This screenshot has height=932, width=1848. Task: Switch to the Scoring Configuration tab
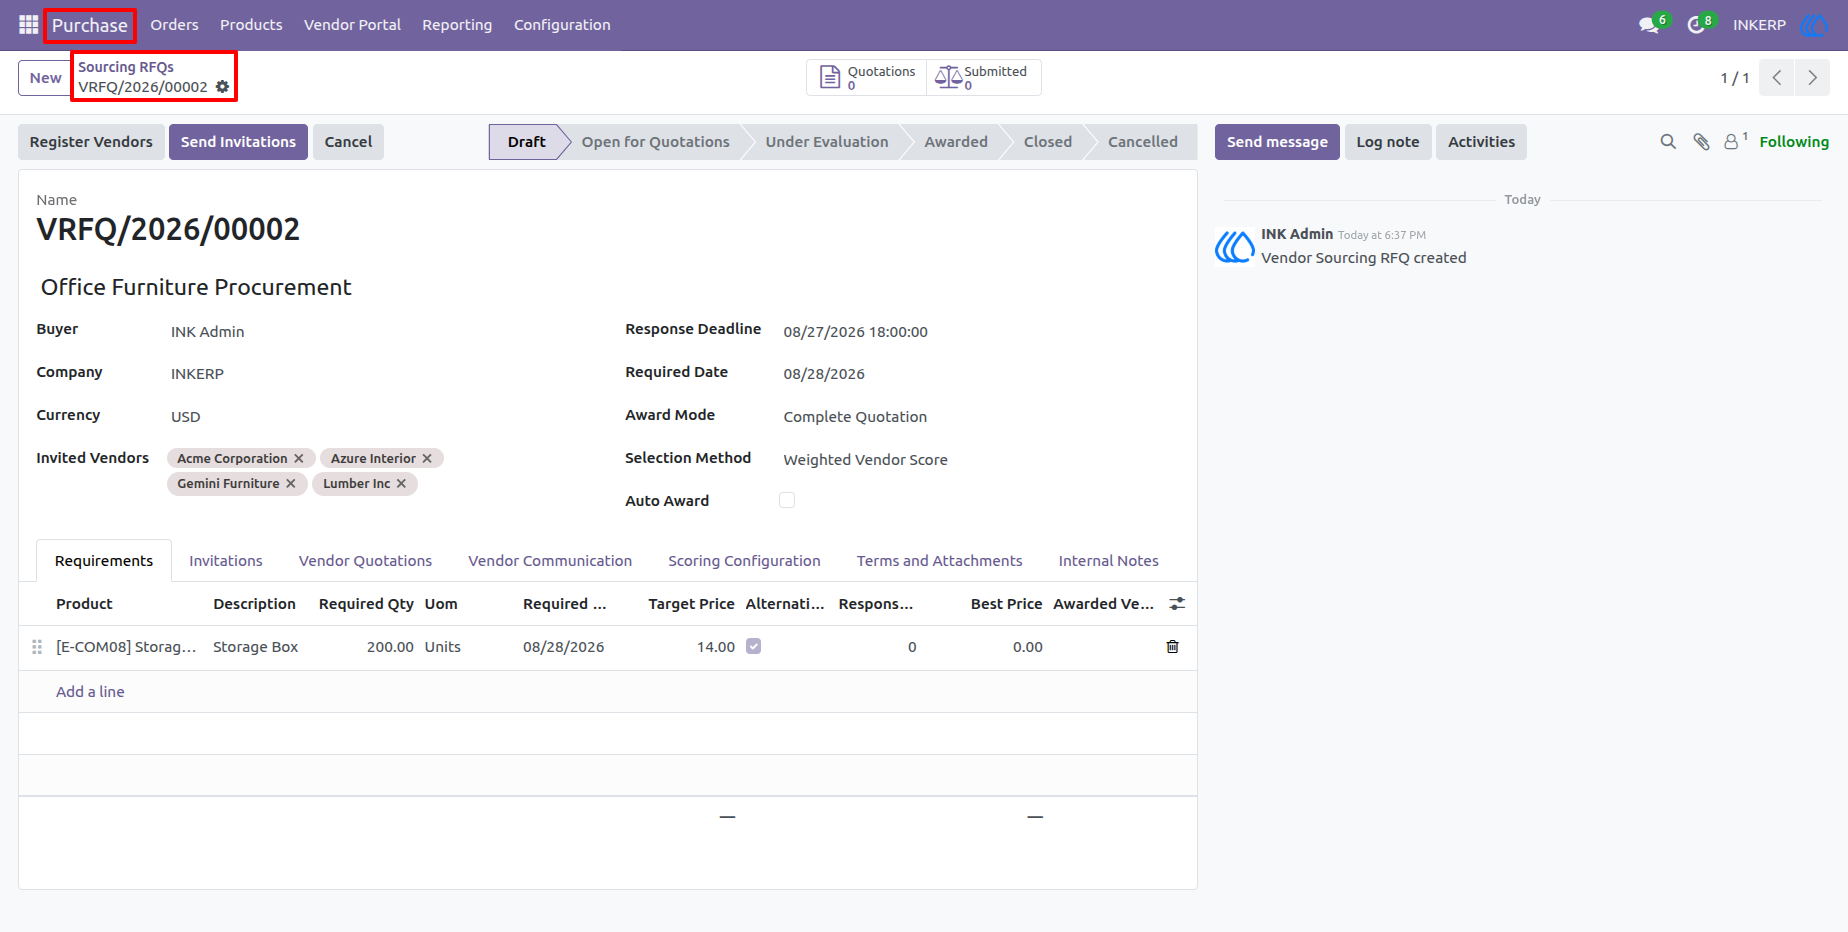pyautogui.click(x=744, y=561)
